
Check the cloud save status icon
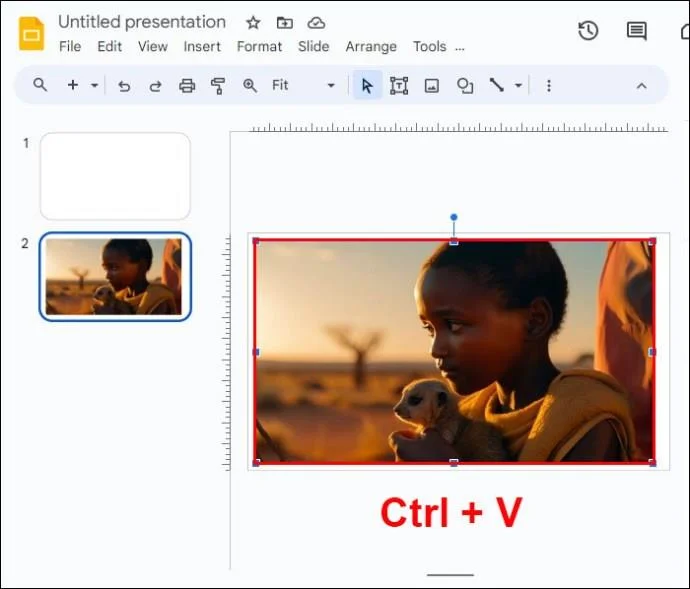[x=316, y=22]
